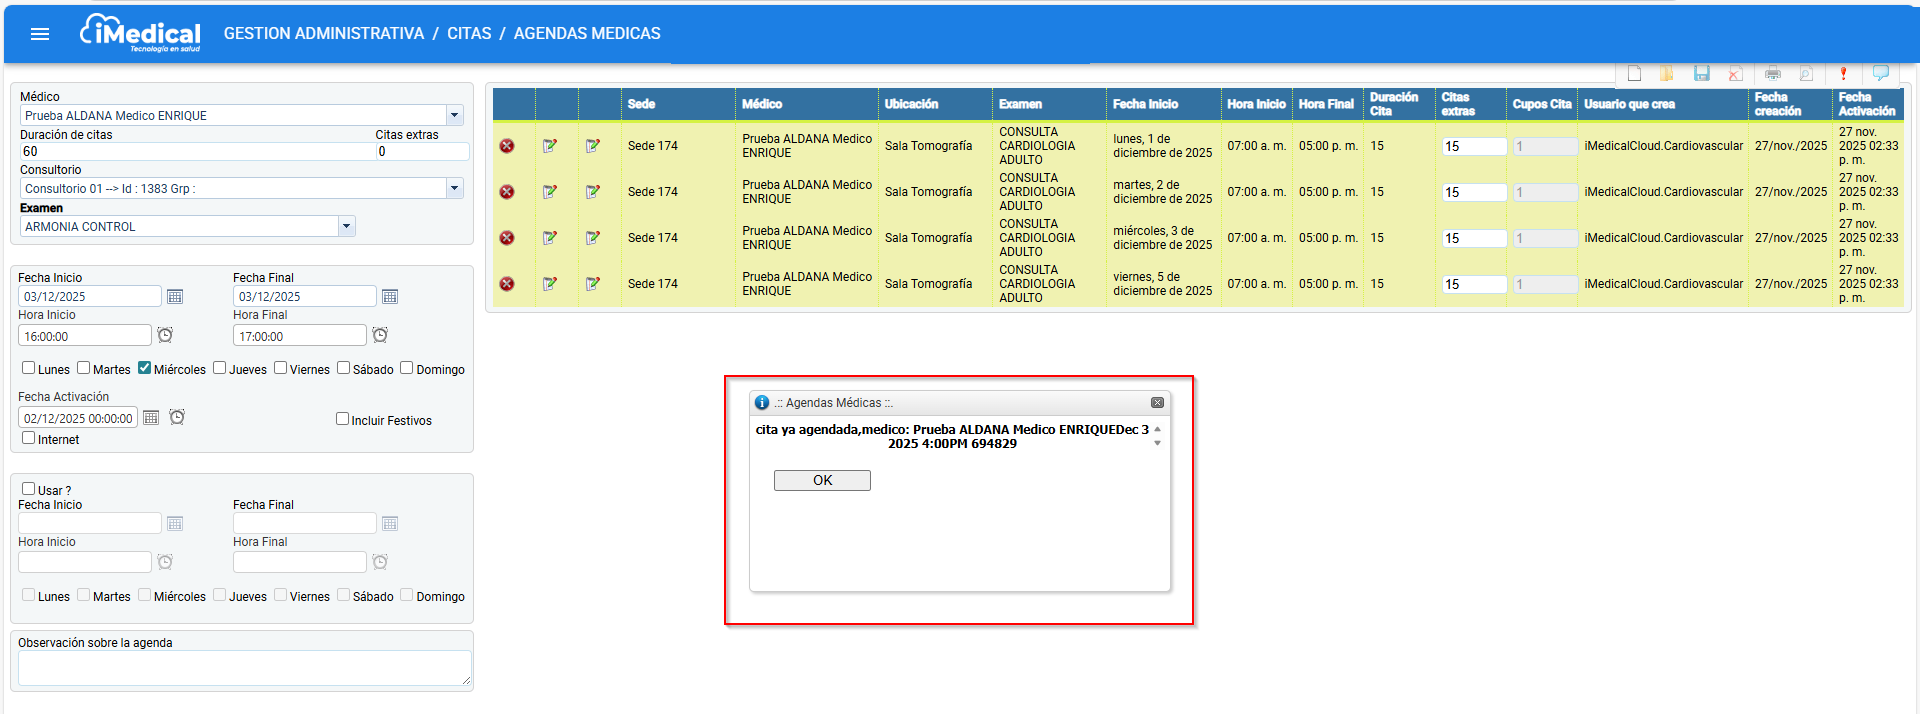Tick the Internet checkbox
Image resolution: width=1920 pixels, height=714 pixels.
[29, 438]
